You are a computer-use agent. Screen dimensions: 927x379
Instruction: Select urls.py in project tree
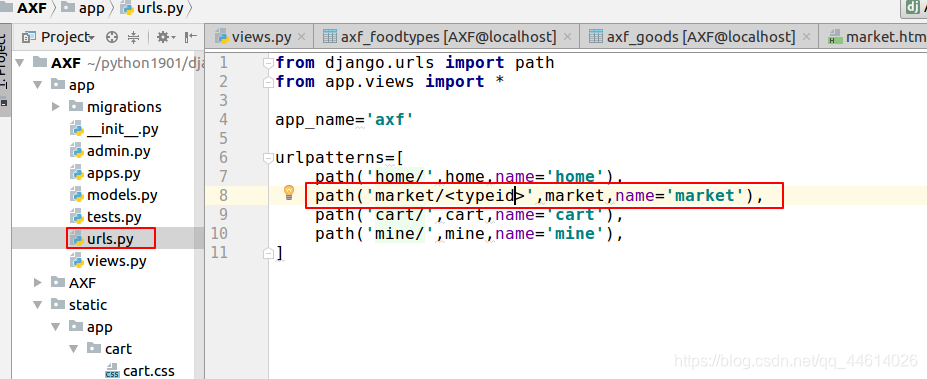[x=102, y=239]
